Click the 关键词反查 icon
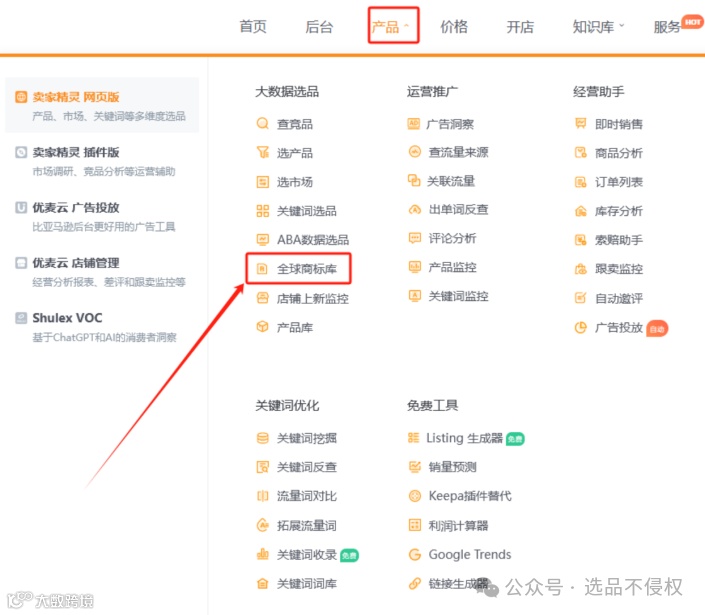The height and width of the screenshot is (615, 705). click(263, 467)
